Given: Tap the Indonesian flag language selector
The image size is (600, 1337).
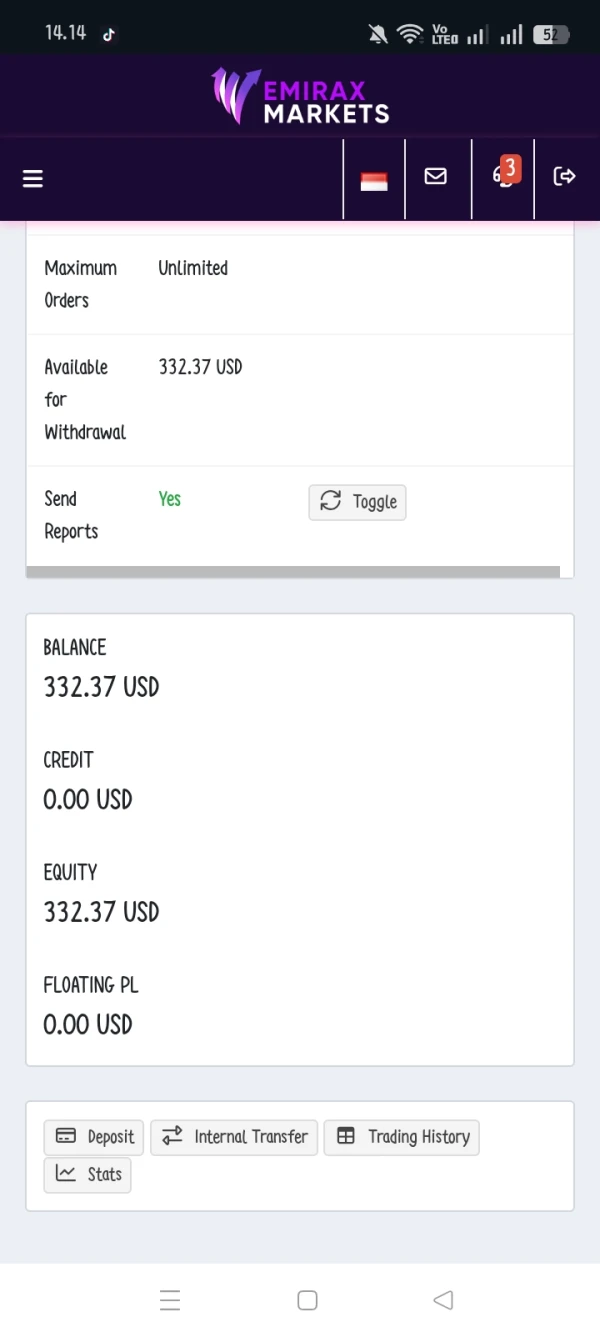Looking at the screenshot, I should [374, 181].
